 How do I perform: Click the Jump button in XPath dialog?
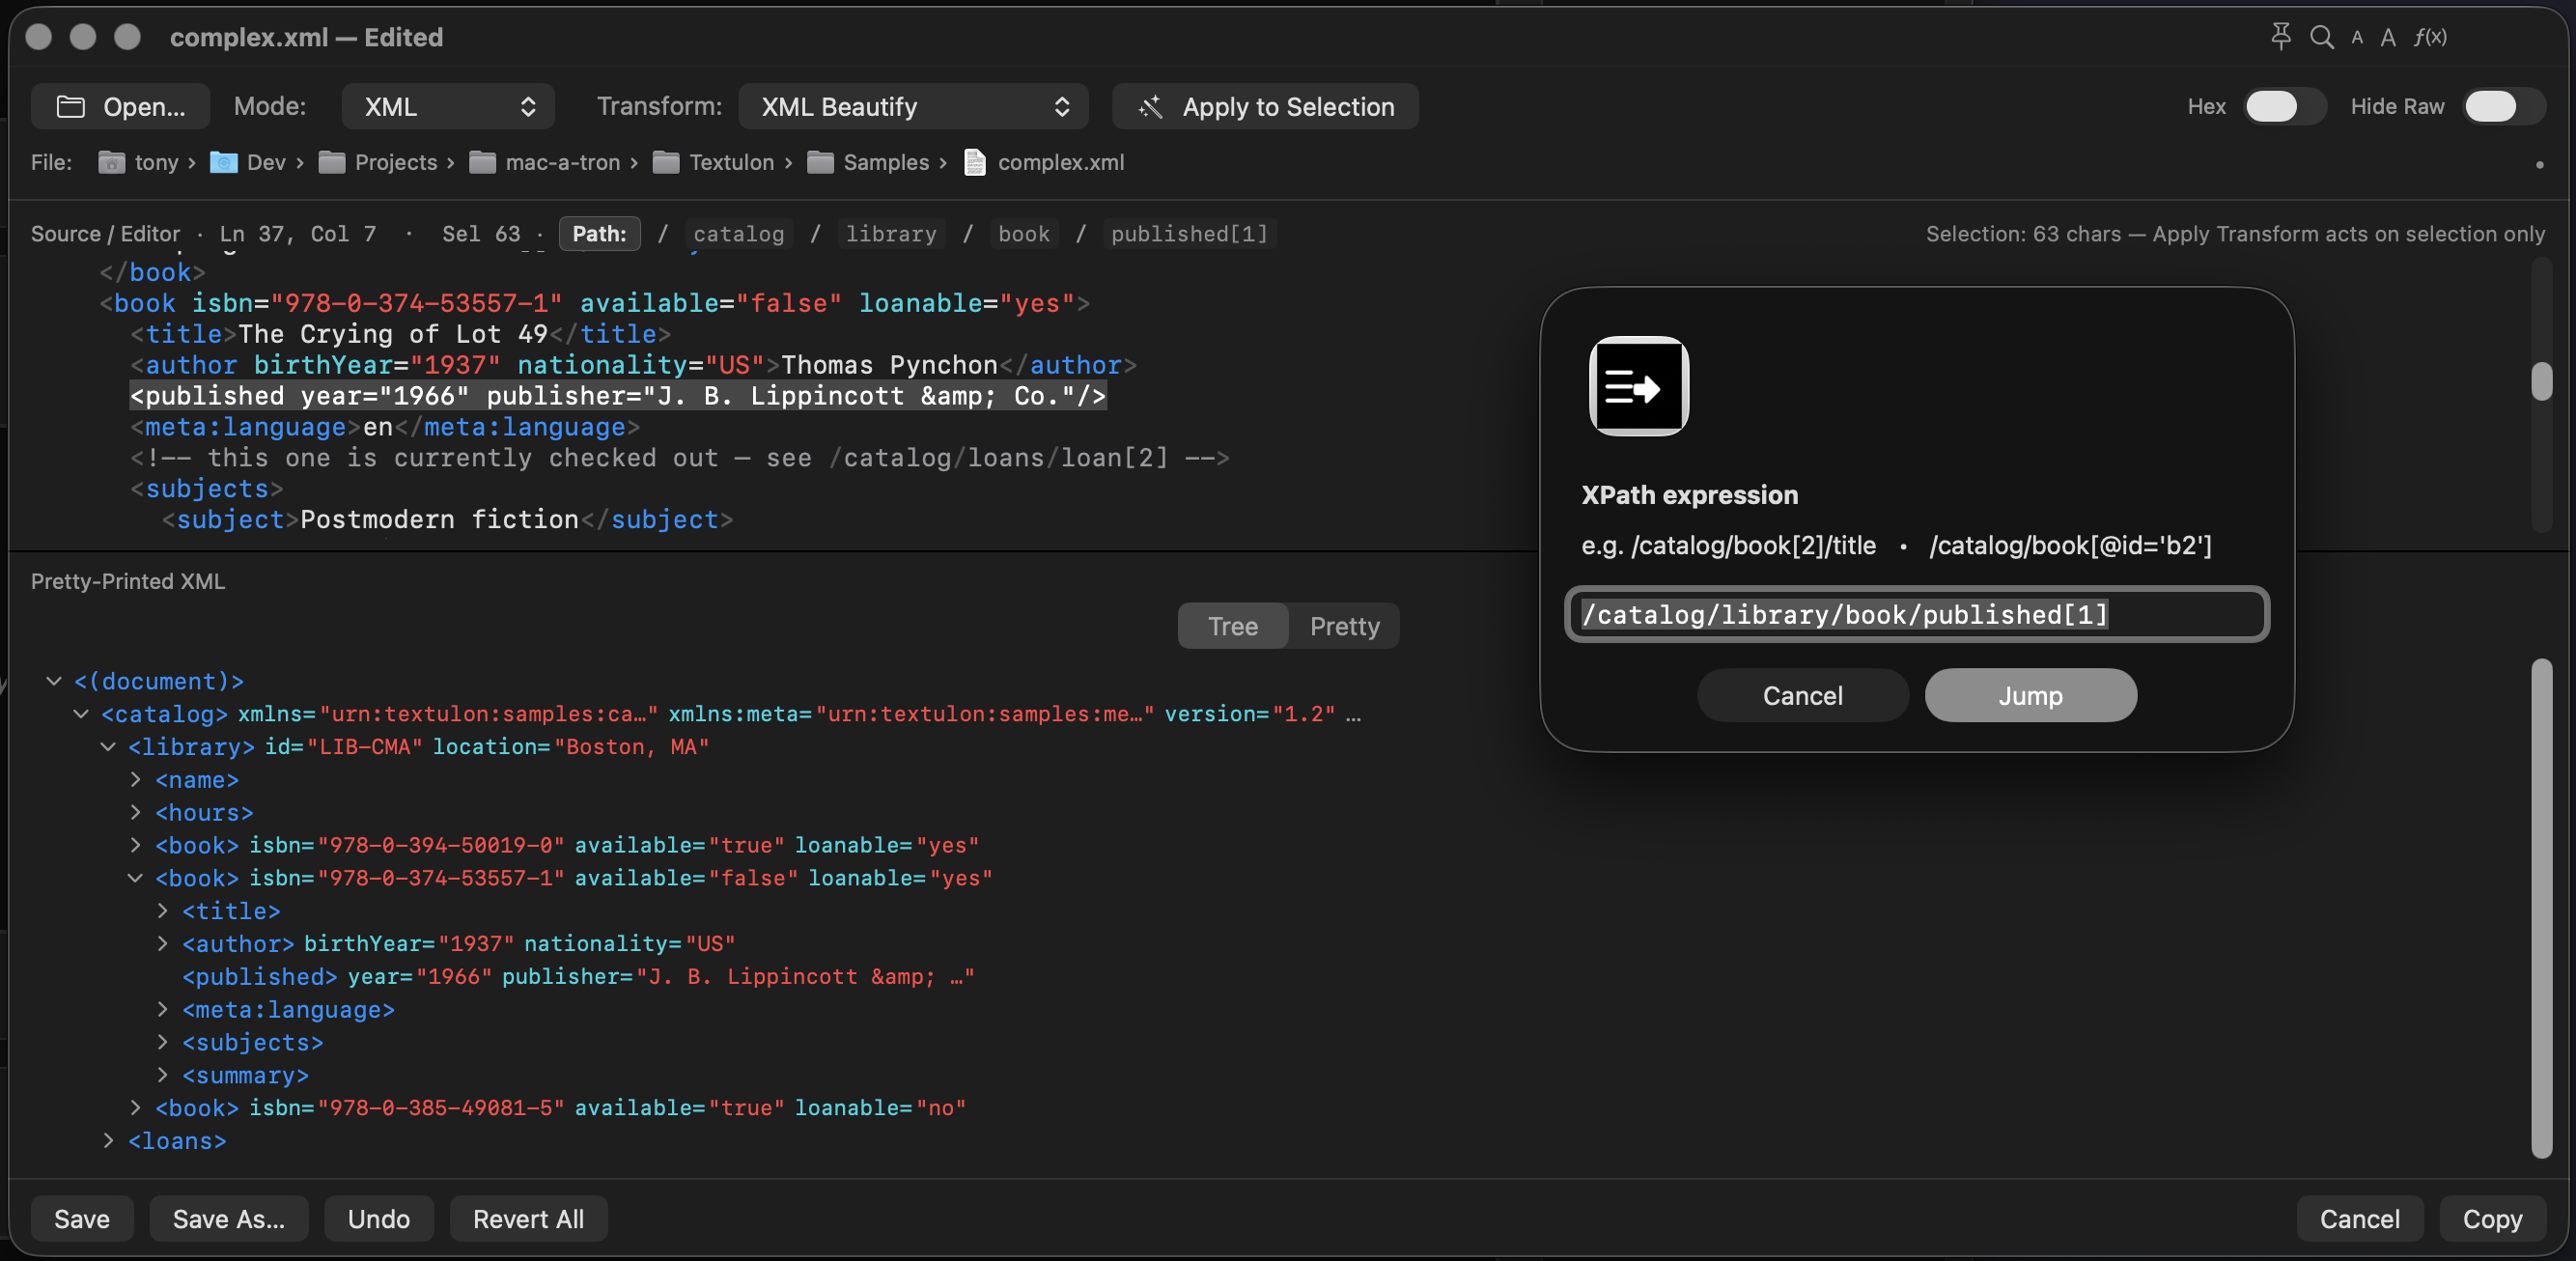2030,695
